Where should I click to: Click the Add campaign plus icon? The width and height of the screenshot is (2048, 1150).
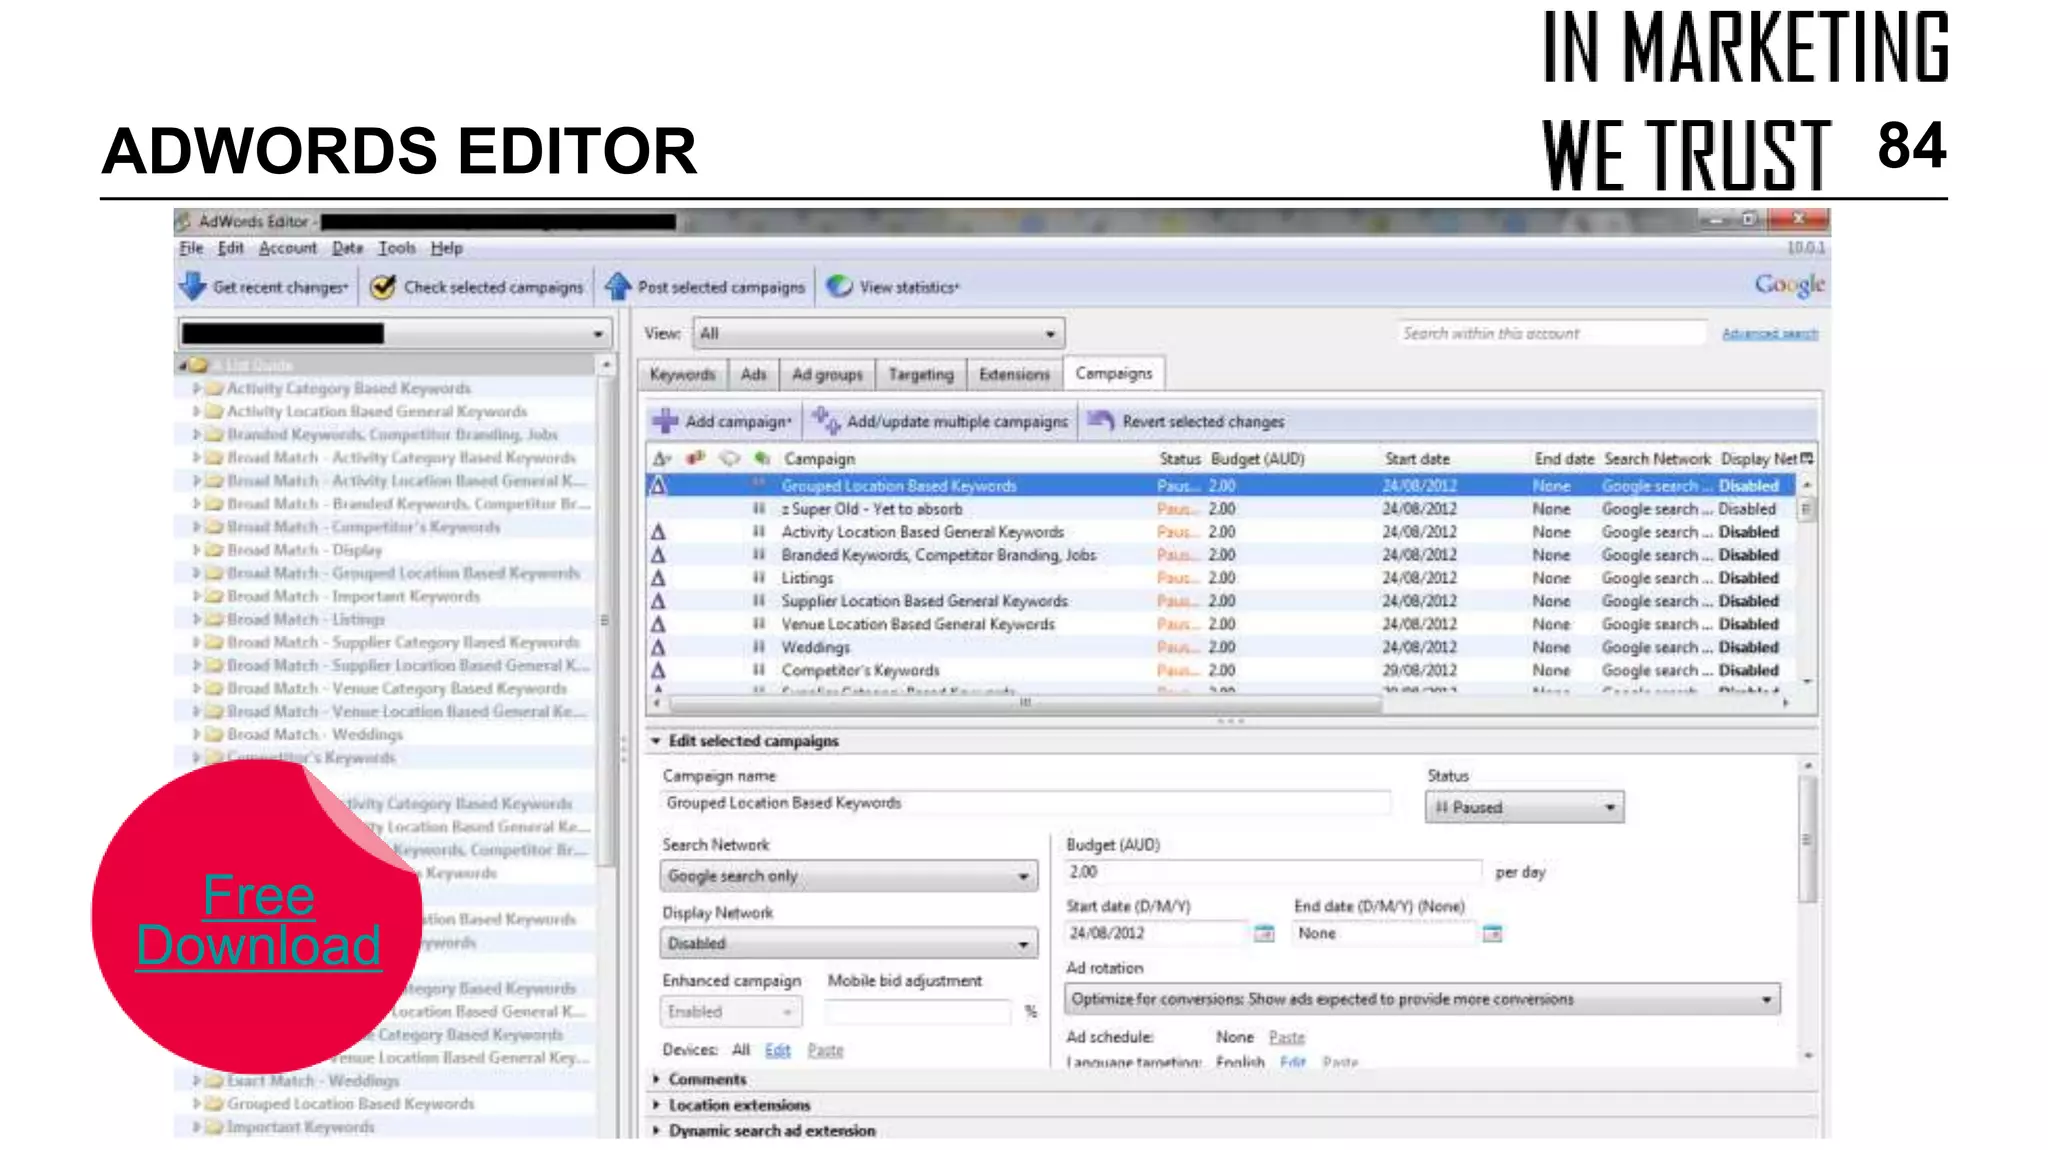pos(665,421)
